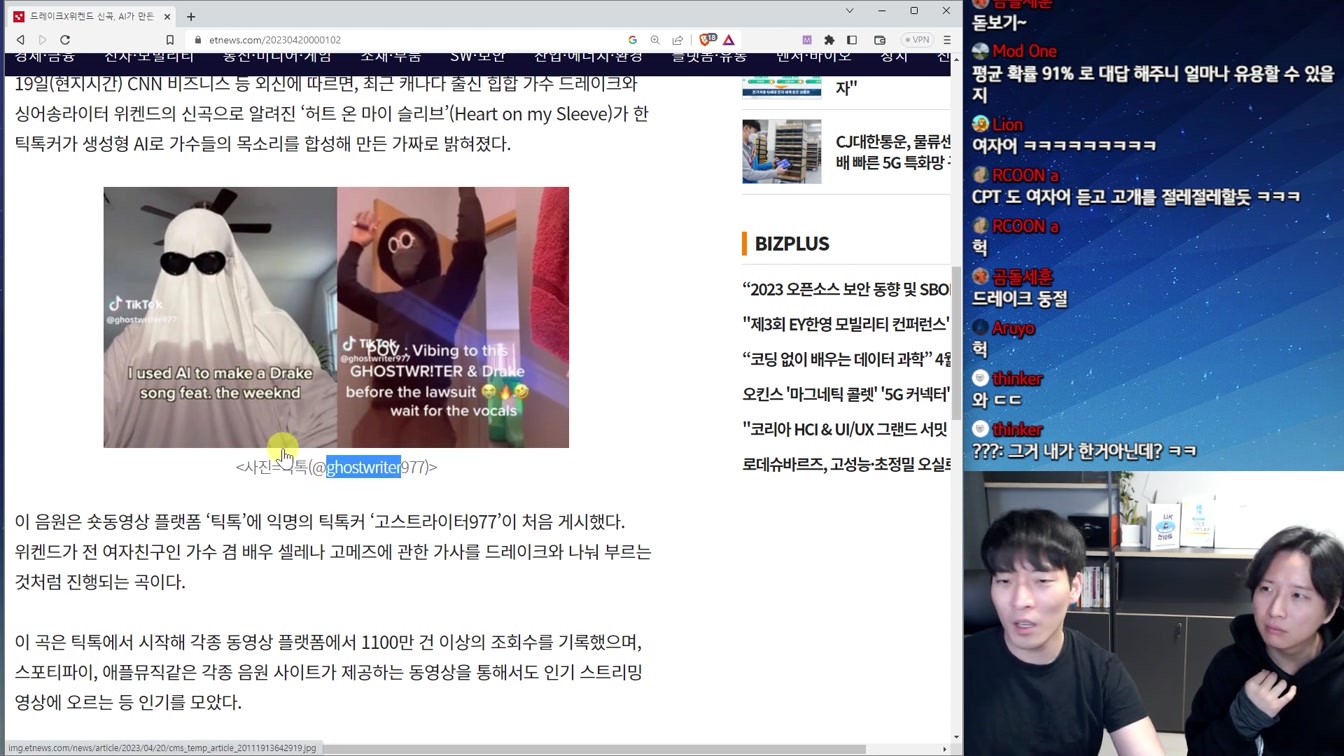
Task: Click the Mod One avatar icon in chat
Action: [x=980, y=51]
